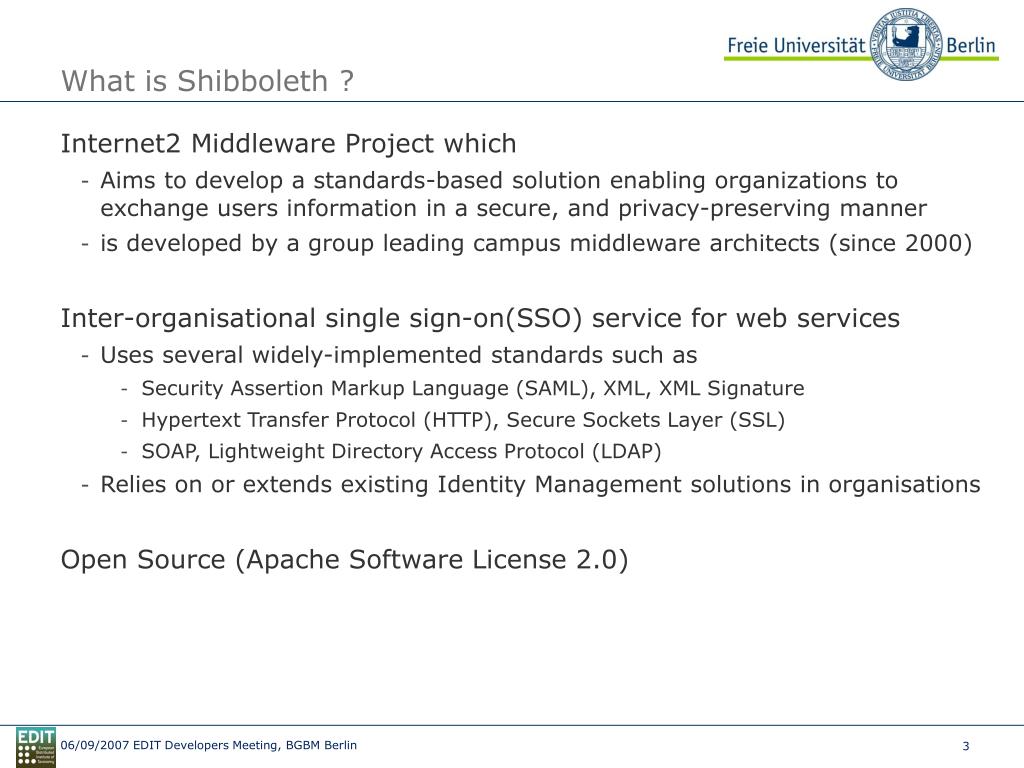The width and height of the screenshot is (1024, 768).
Task: Click the heading 'Inter-organisational single sign-on(SSO) service'
Action: pos(480,318)
